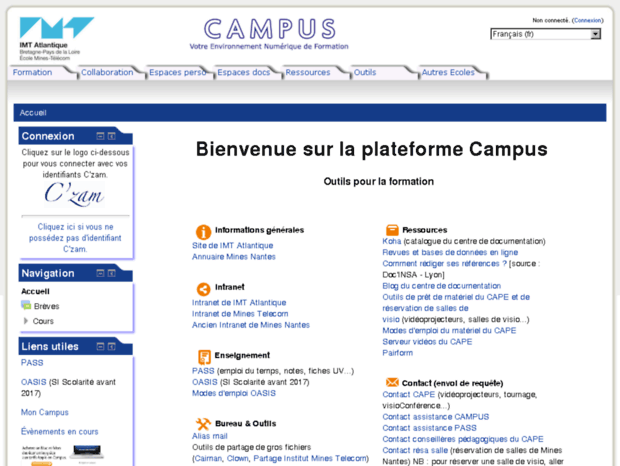Open Pairform link
The height and width of the screenshot is (466, 620).
tap(397, 353)
